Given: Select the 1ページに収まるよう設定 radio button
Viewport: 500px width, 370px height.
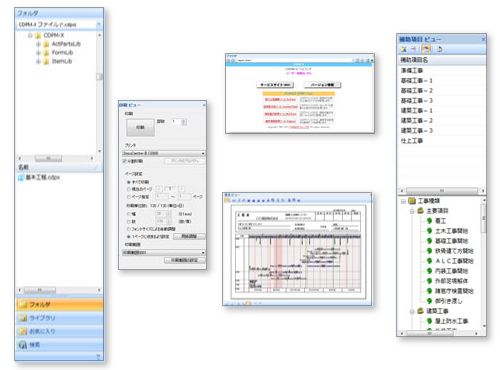Looking at the screenshot, I should [129, 237].
